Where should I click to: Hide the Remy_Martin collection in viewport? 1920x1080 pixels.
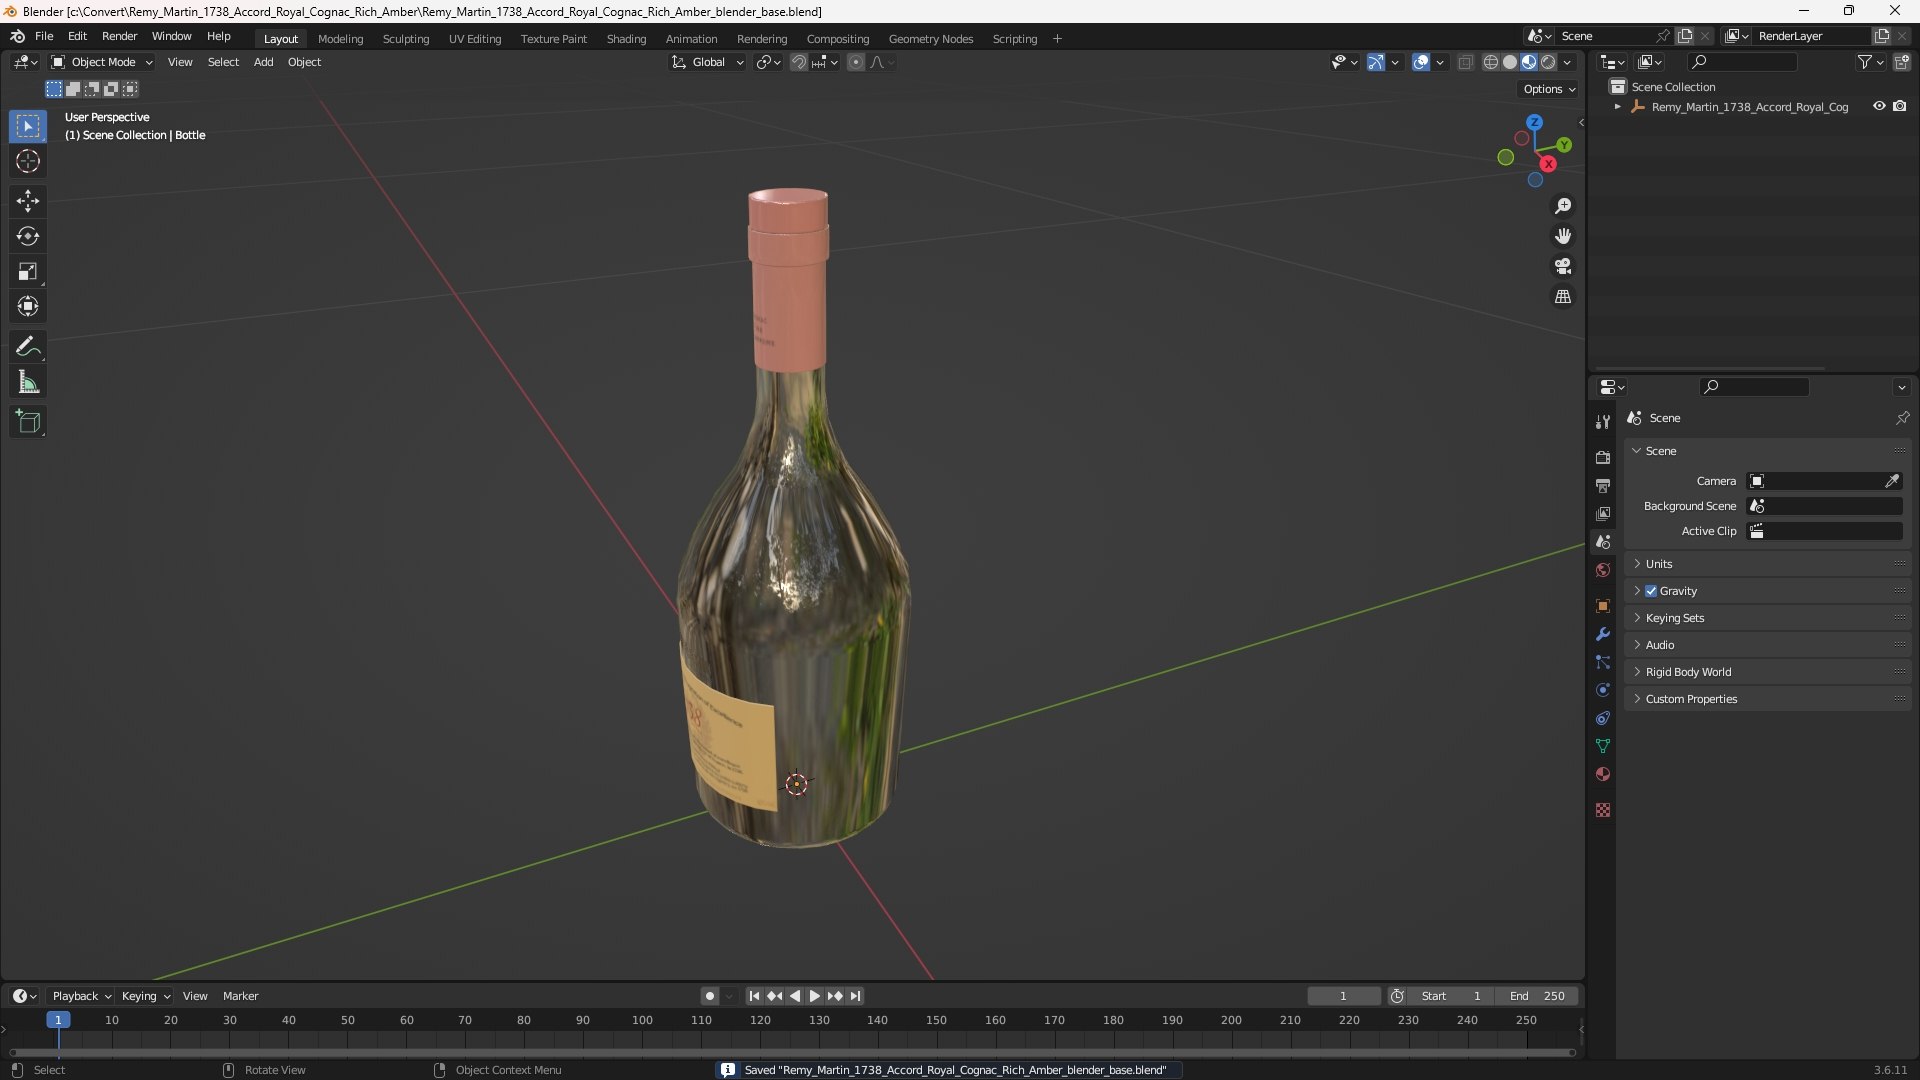pos(1879,106)
